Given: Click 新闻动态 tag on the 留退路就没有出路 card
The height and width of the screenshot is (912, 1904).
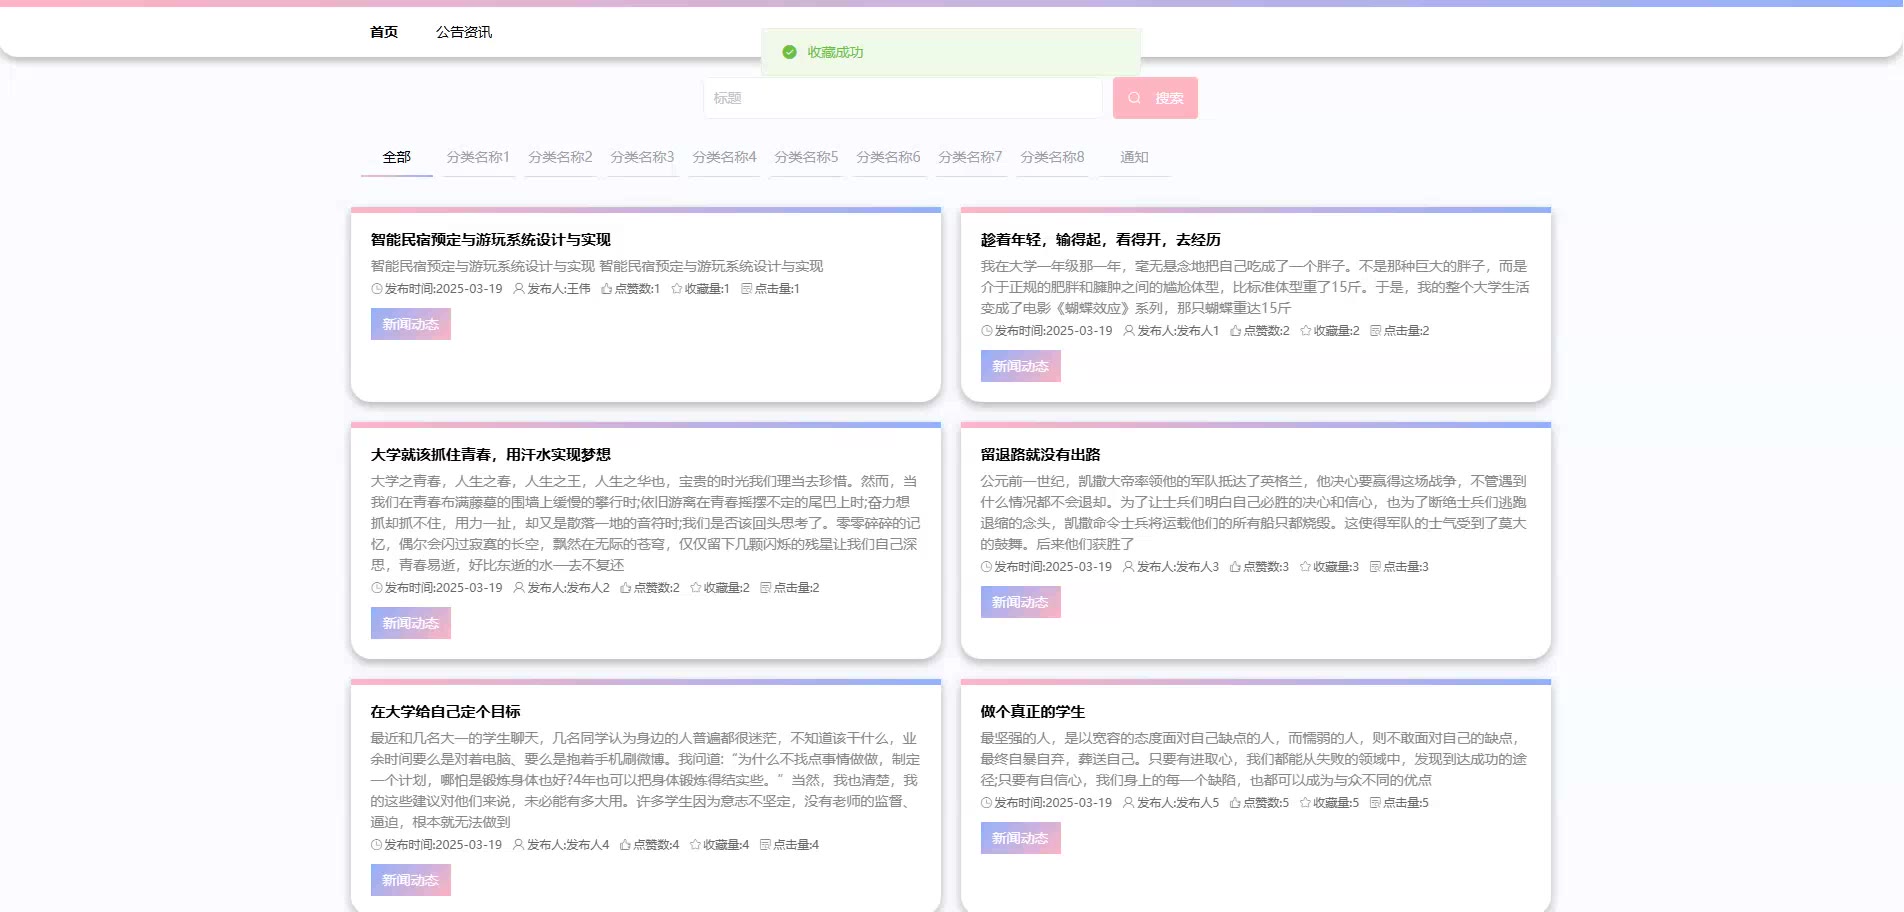Looking at the screenshot, I should point(1021,602).
